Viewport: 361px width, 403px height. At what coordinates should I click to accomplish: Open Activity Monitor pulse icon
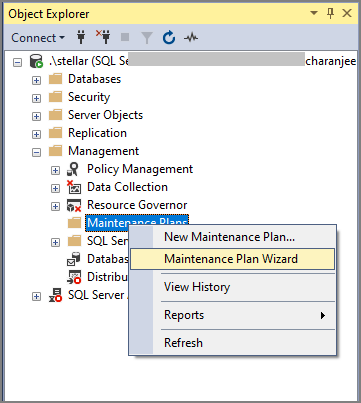[191, 38]
